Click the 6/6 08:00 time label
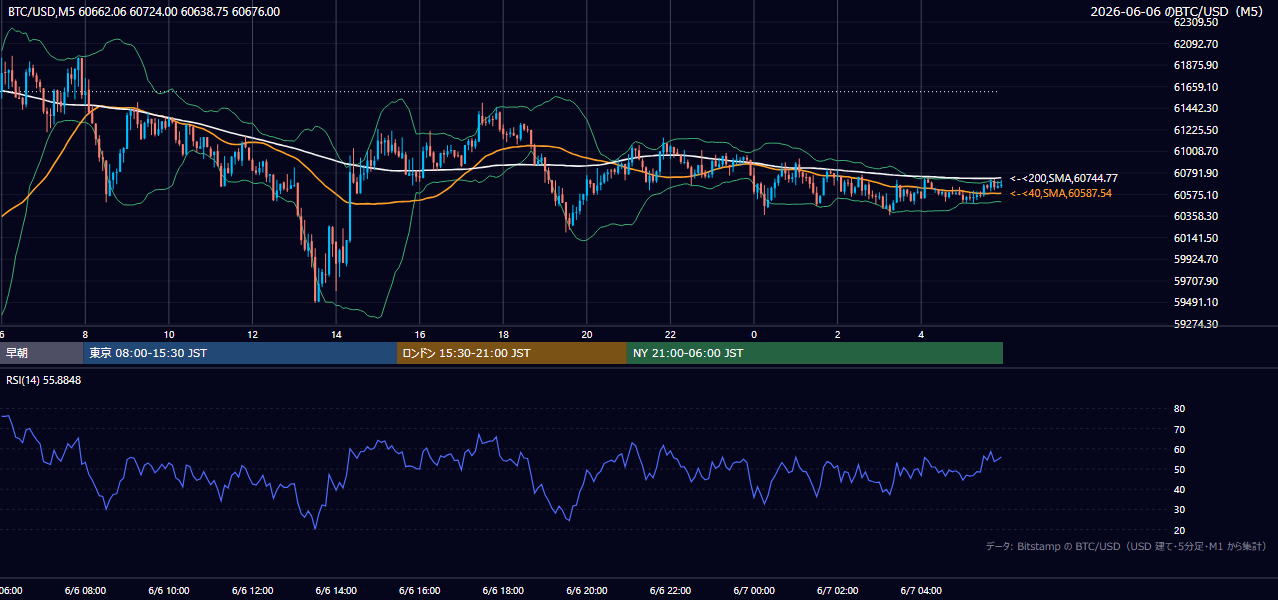This screenshot has height=600, width=1278. click(85, 591)
